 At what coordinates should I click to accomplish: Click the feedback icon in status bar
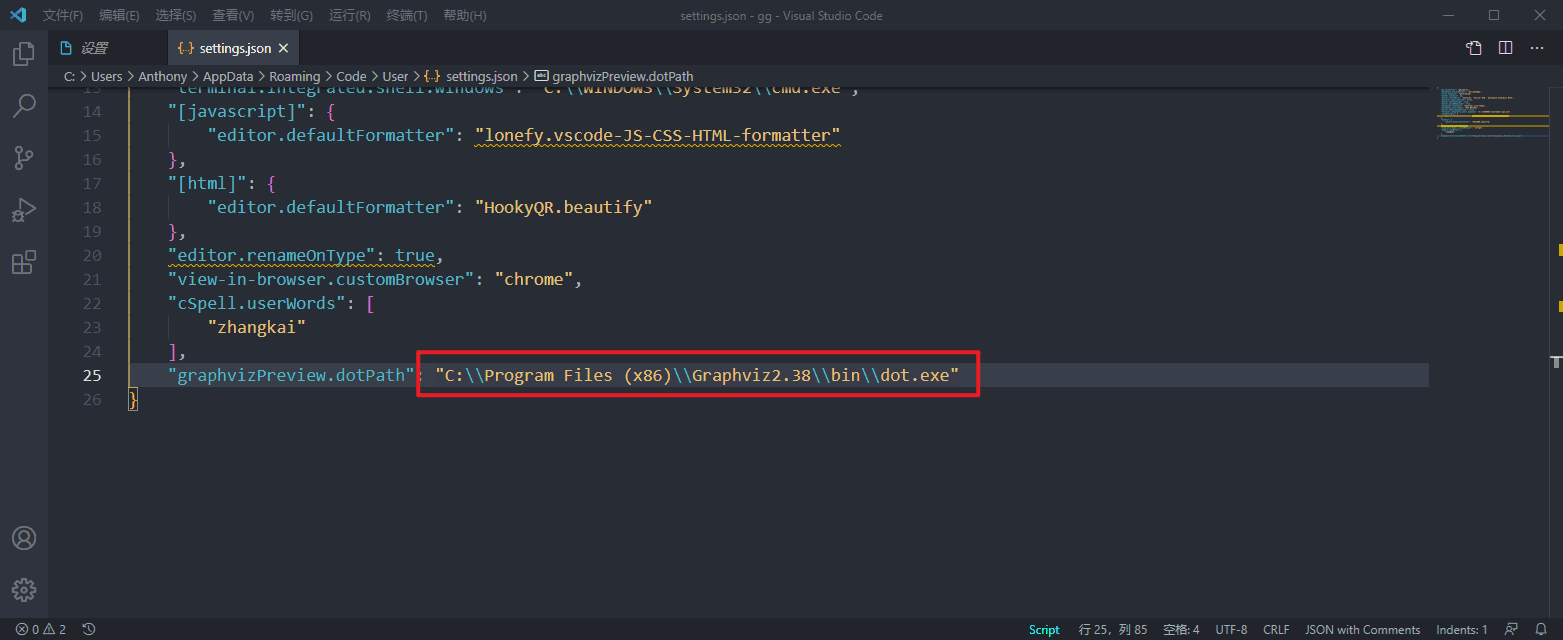(x=1512, y=630)
